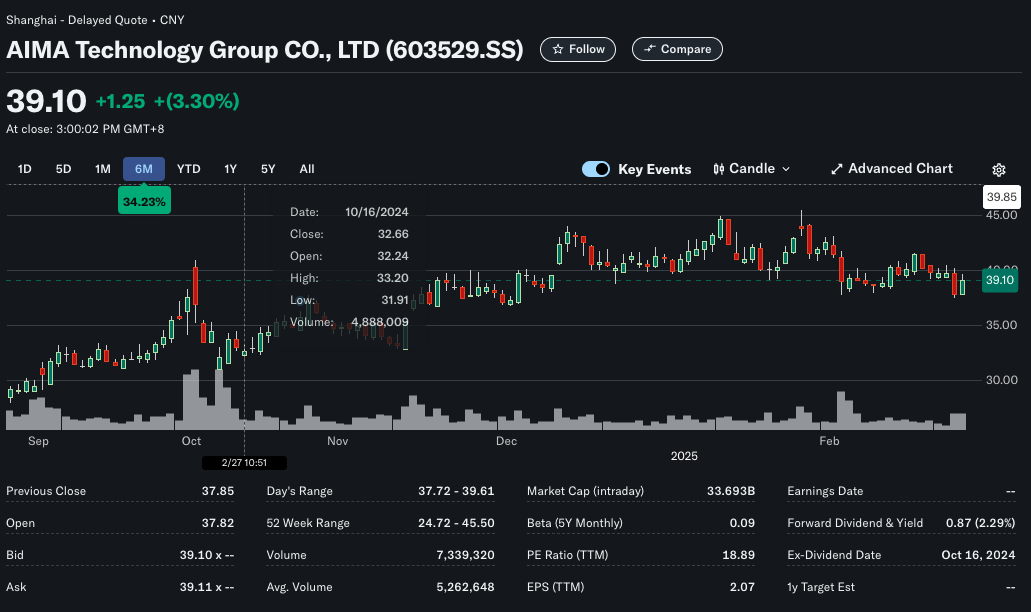This screenshot has height=612, width=1031.
Task: Click the 52 Week Range value 24.72 - 45.50
Action: coord(456,523)
